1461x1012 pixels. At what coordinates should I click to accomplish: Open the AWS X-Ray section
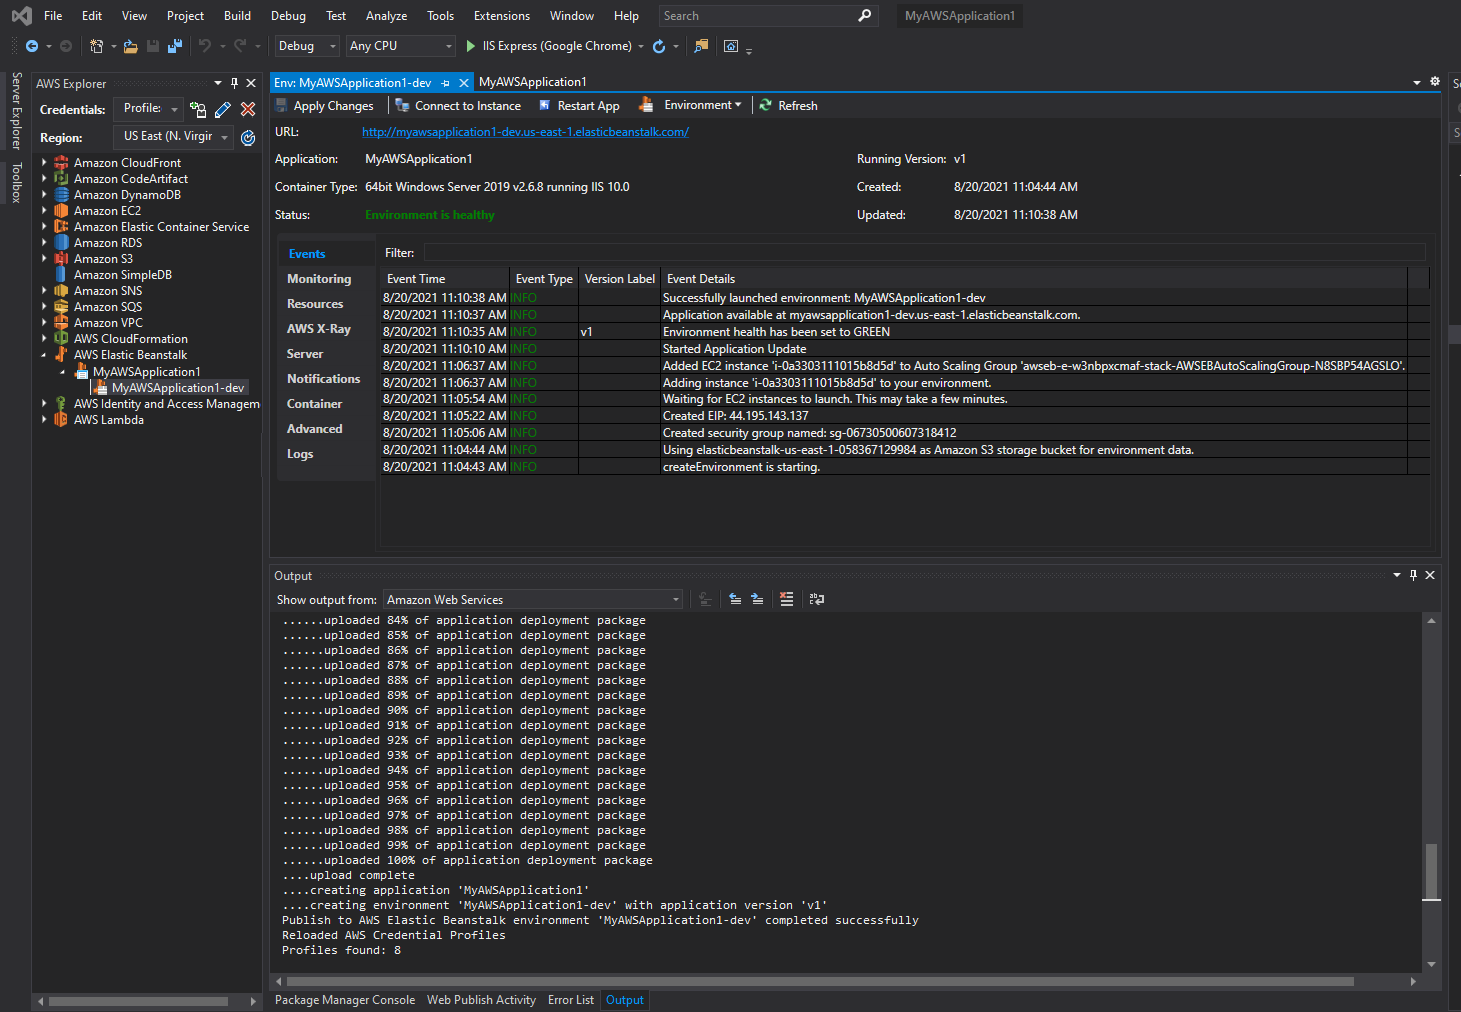coord(319,329)
